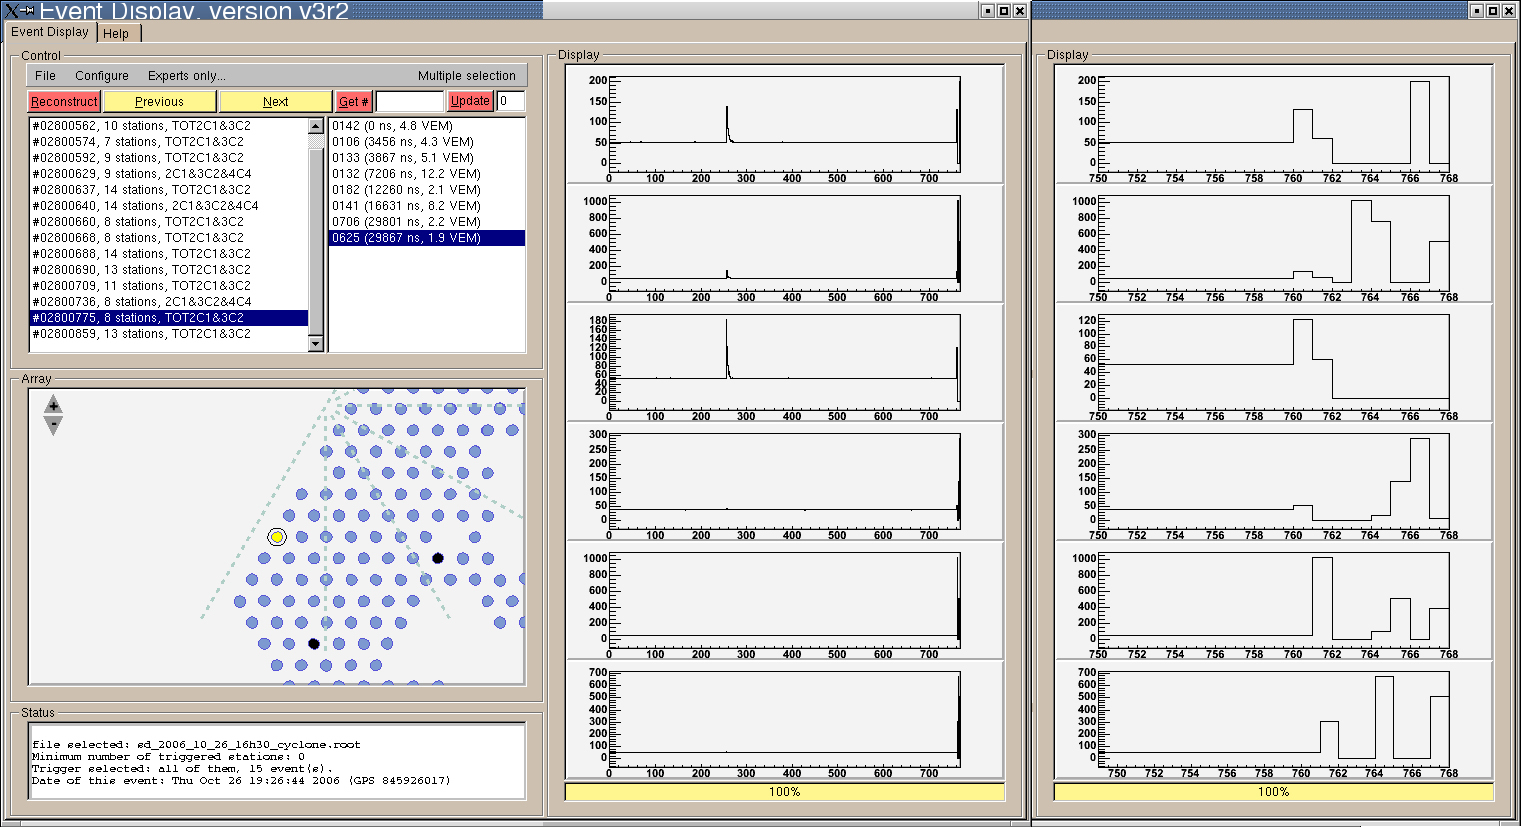Image resolution: width=1526 pixels, height=827 pixels.
Task: Switch to the Help tab
Action: 116,33
